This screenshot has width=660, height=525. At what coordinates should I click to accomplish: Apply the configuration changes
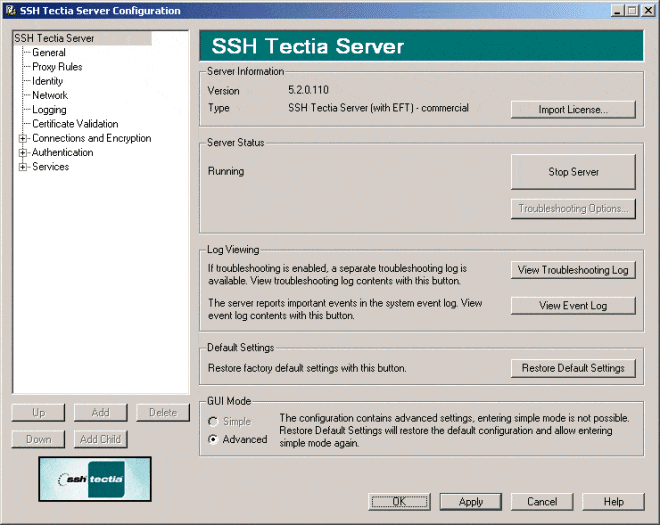(471, 502)
